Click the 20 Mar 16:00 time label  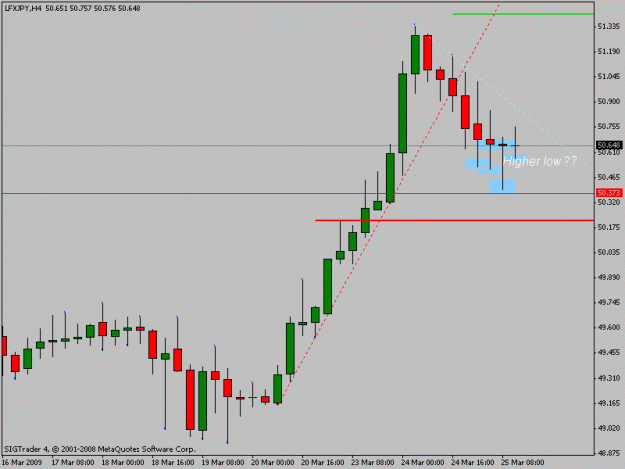pyautogui.click(x=323, y=463)
